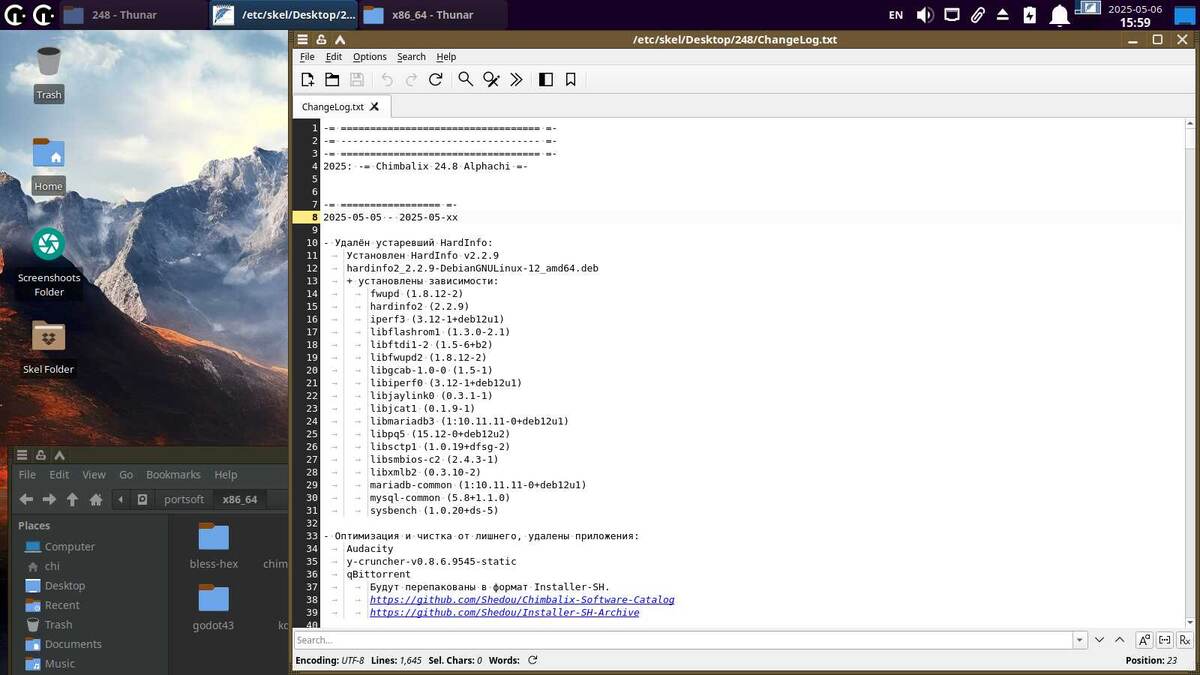Click the reload document toolbar icon
The width and height of the screenshot is (1200, 675).
(x=435, y=79)
